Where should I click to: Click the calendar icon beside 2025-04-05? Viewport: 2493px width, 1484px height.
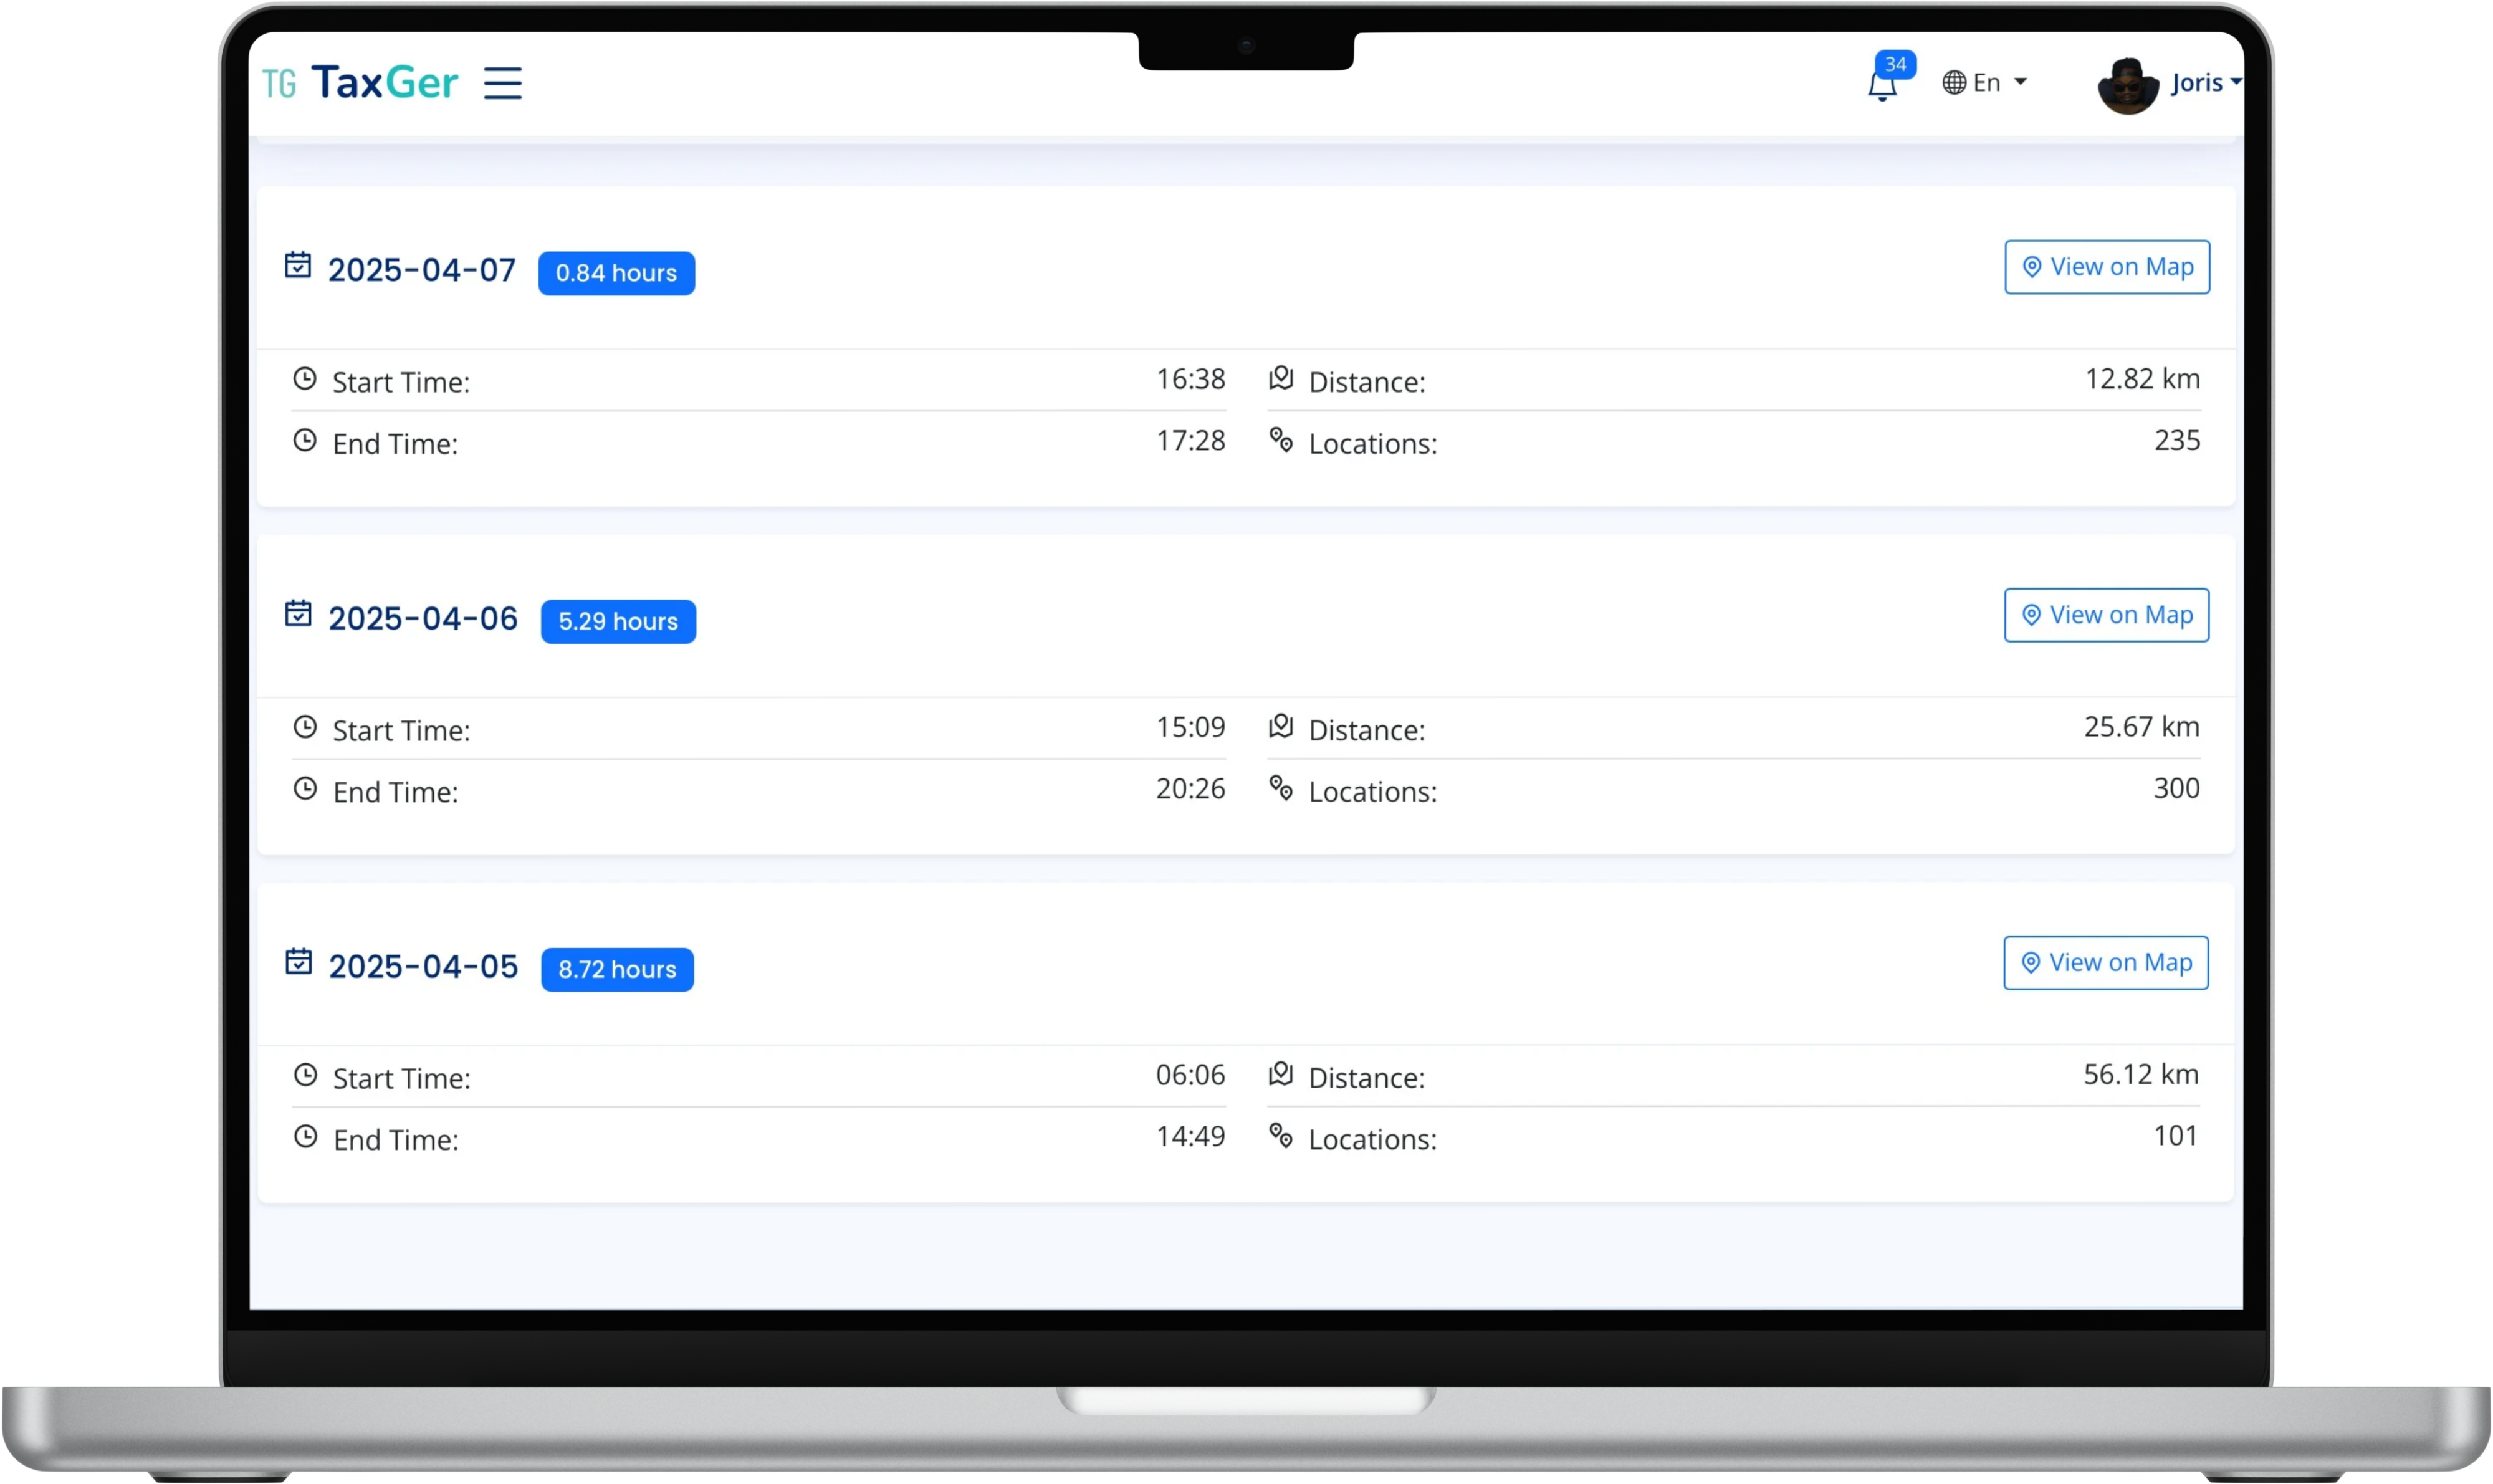298,961
